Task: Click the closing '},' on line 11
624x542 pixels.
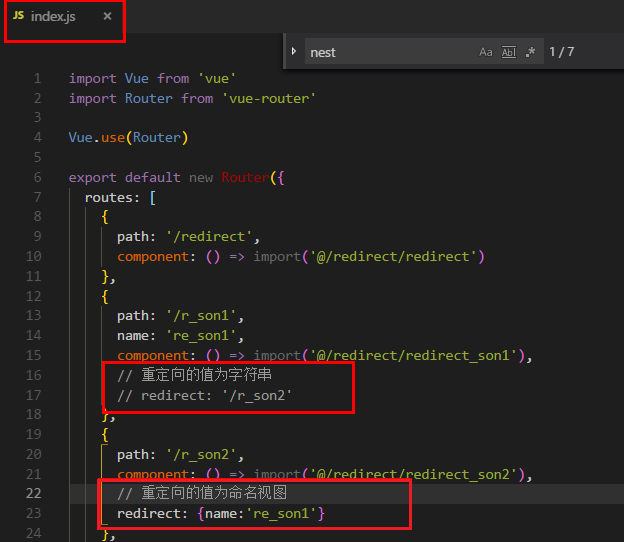Action: pyautogui.click(x=108, y=277)
